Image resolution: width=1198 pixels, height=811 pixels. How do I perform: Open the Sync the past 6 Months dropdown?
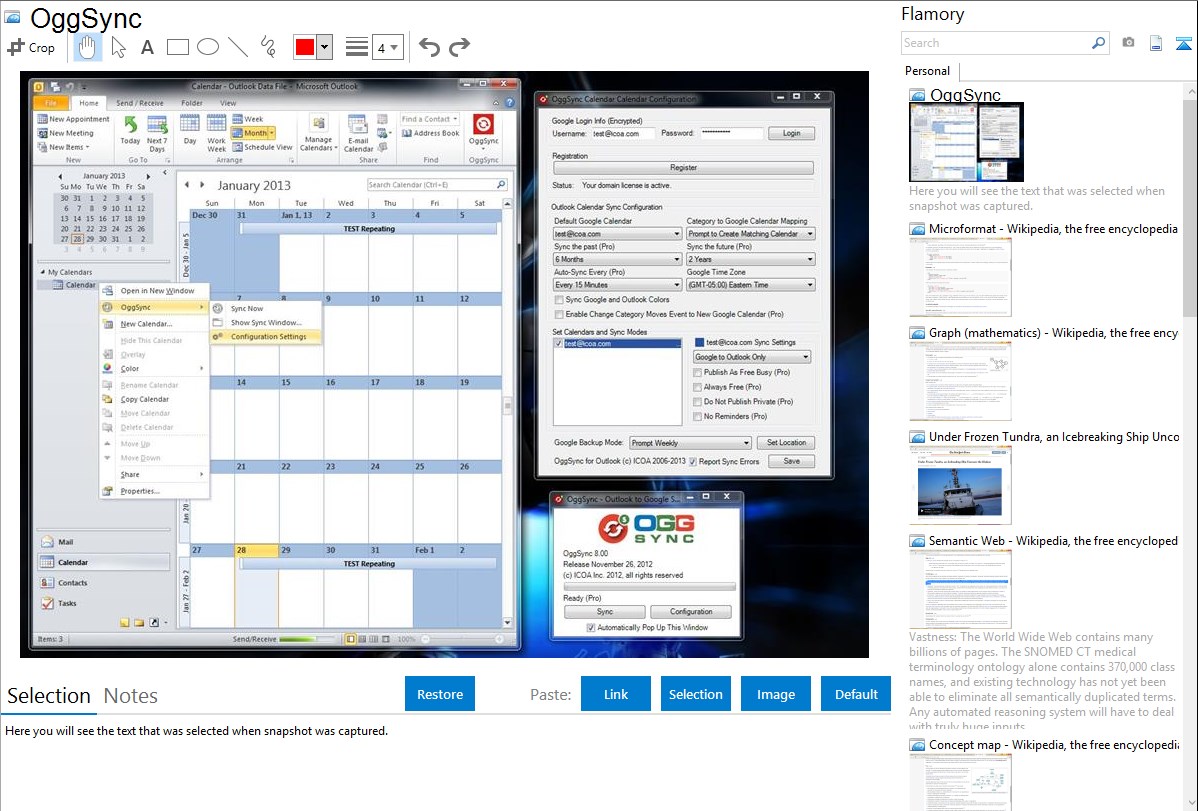pos(617,259)
